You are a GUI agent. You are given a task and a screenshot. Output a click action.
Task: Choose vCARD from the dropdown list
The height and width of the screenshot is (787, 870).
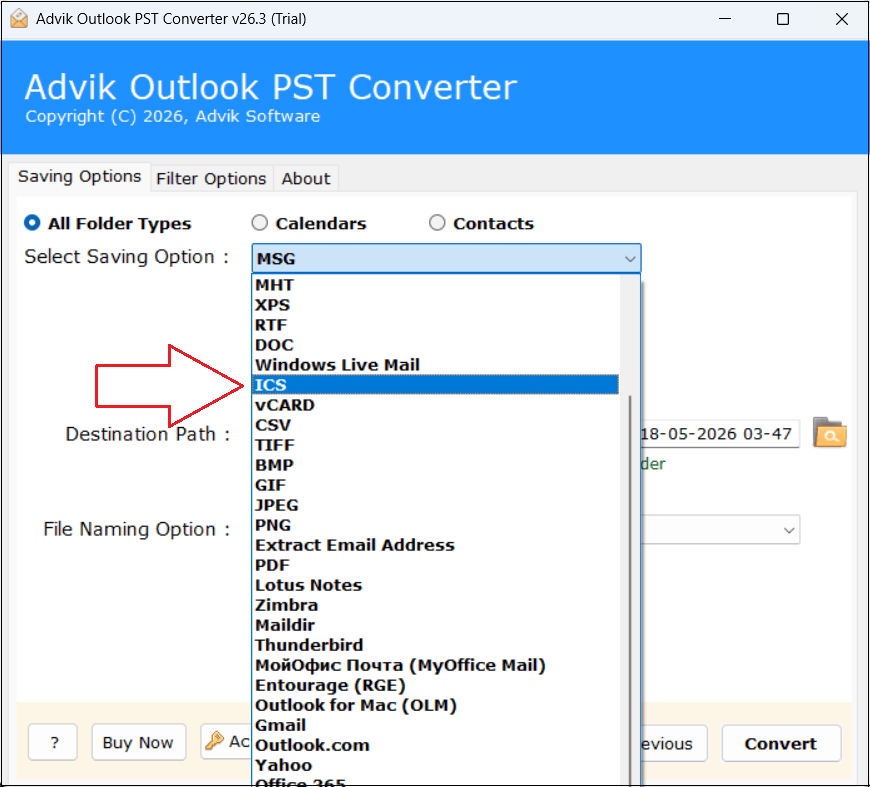436,405
